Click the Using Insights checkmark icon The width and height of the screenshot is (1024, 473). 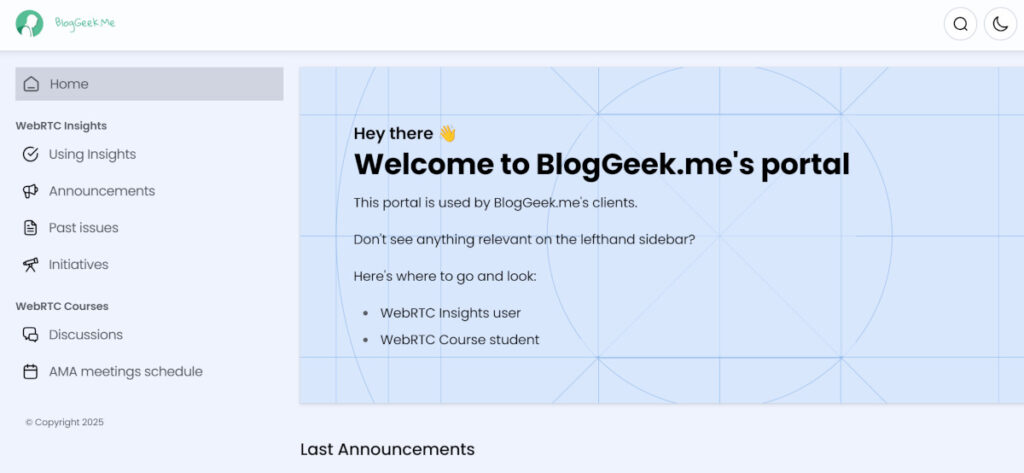click(x=31, y=155)
